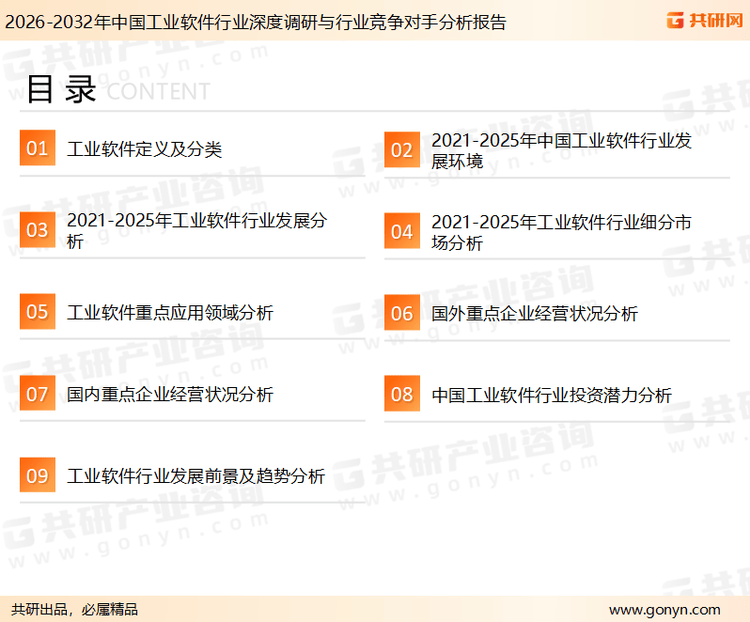Image resolution: width=750 pixels, height=622 pixels.
Task: Click the report title in the header
Action: coord(255,21)
